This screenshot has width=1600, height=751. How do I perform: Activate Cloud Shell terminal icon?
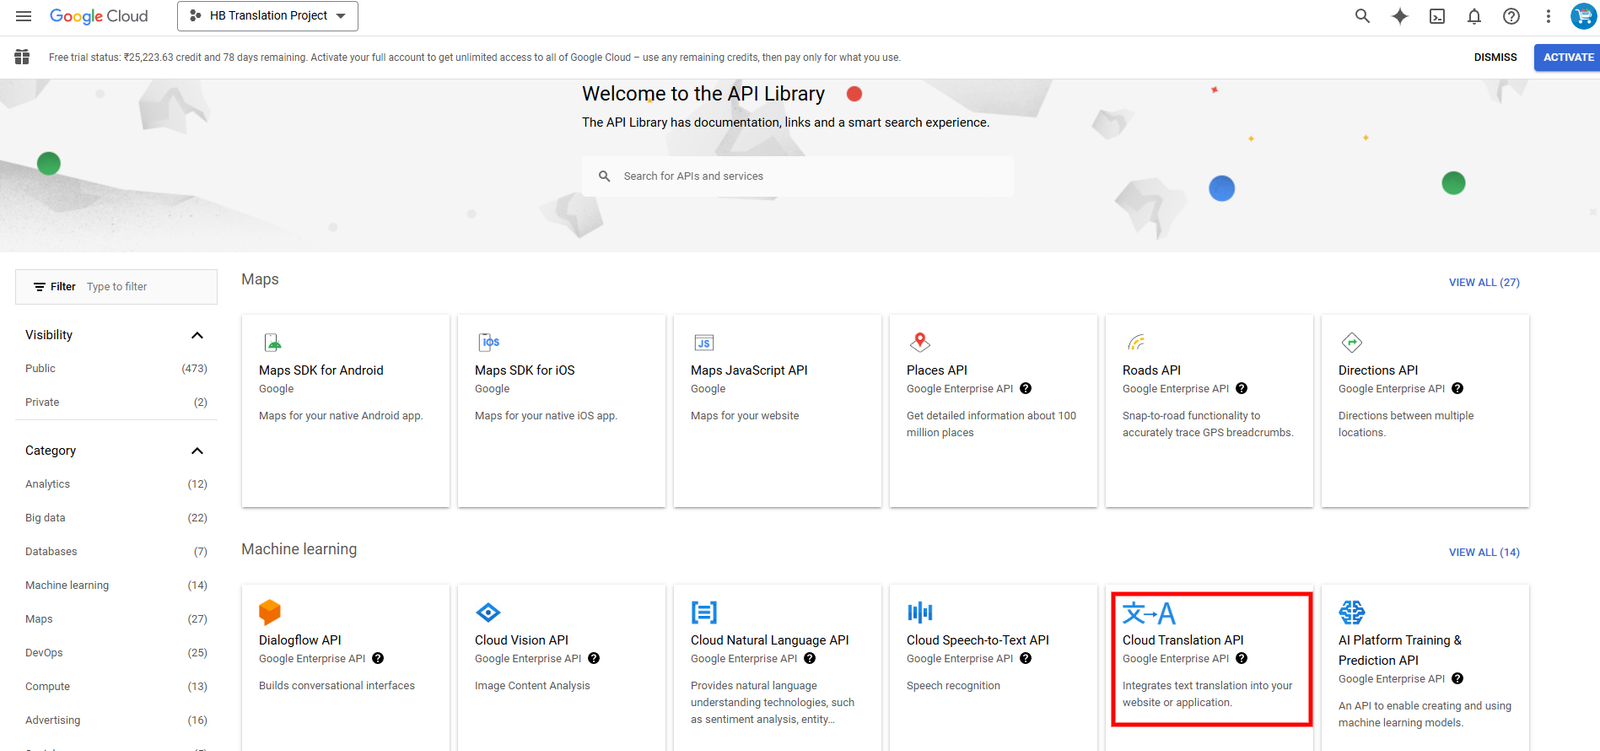1437,16
